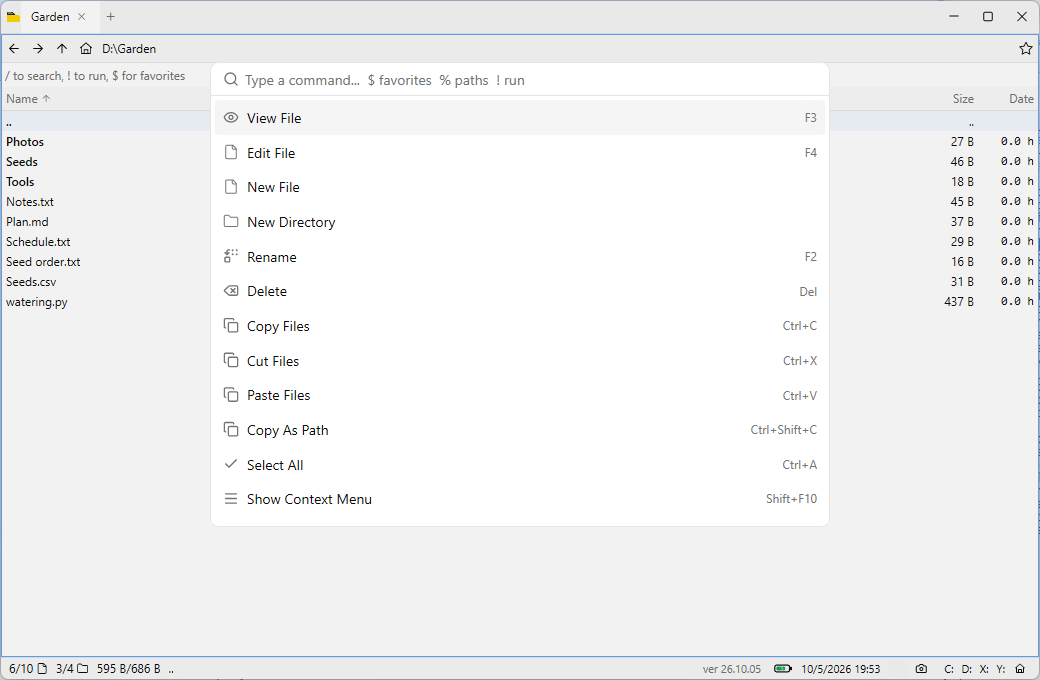Choose Paste Files command
1040x680 pixels.
(x=520, y=395)
